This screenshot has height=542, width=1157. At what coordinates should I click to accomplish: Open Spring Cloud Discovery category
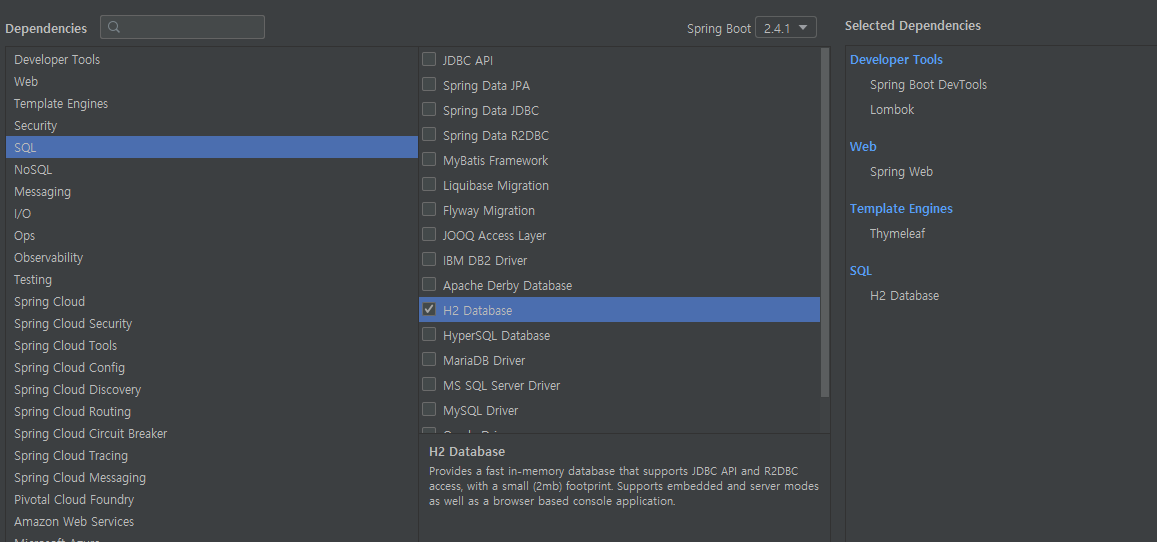212,389
